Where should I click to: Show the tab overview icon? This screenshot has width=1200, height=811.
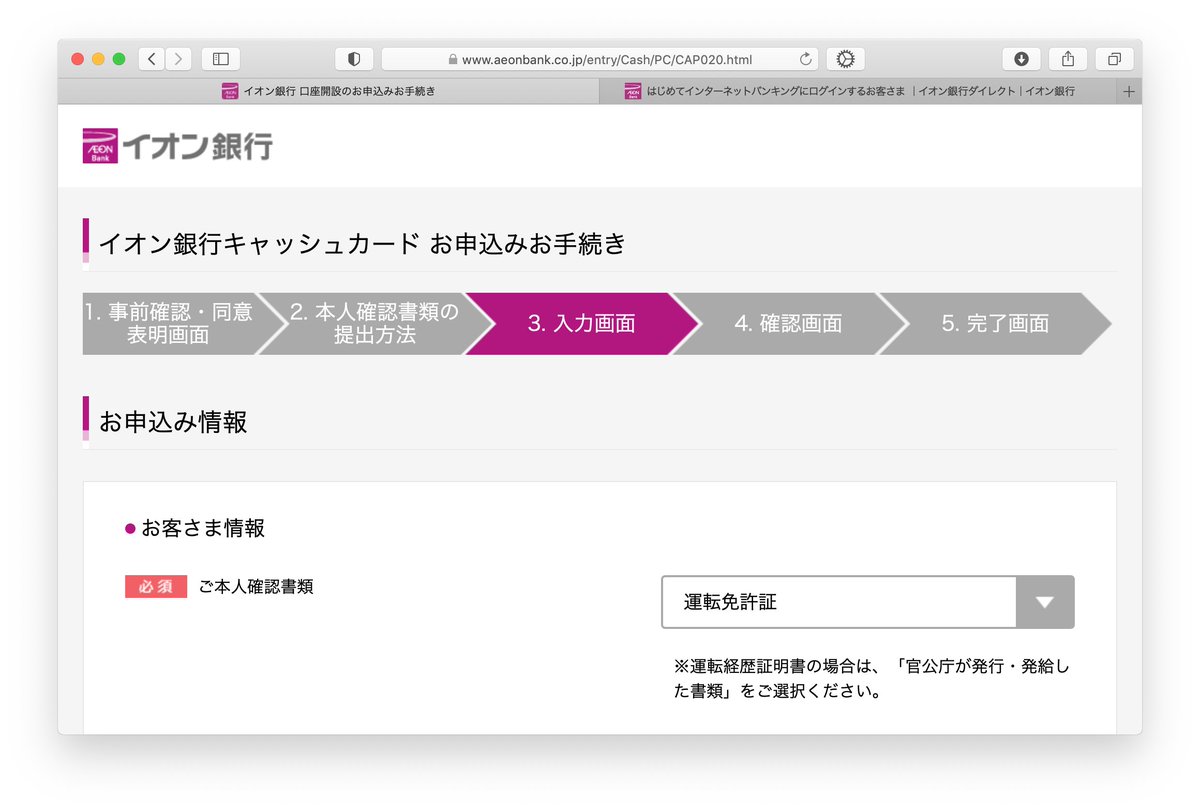point(1114,59)
